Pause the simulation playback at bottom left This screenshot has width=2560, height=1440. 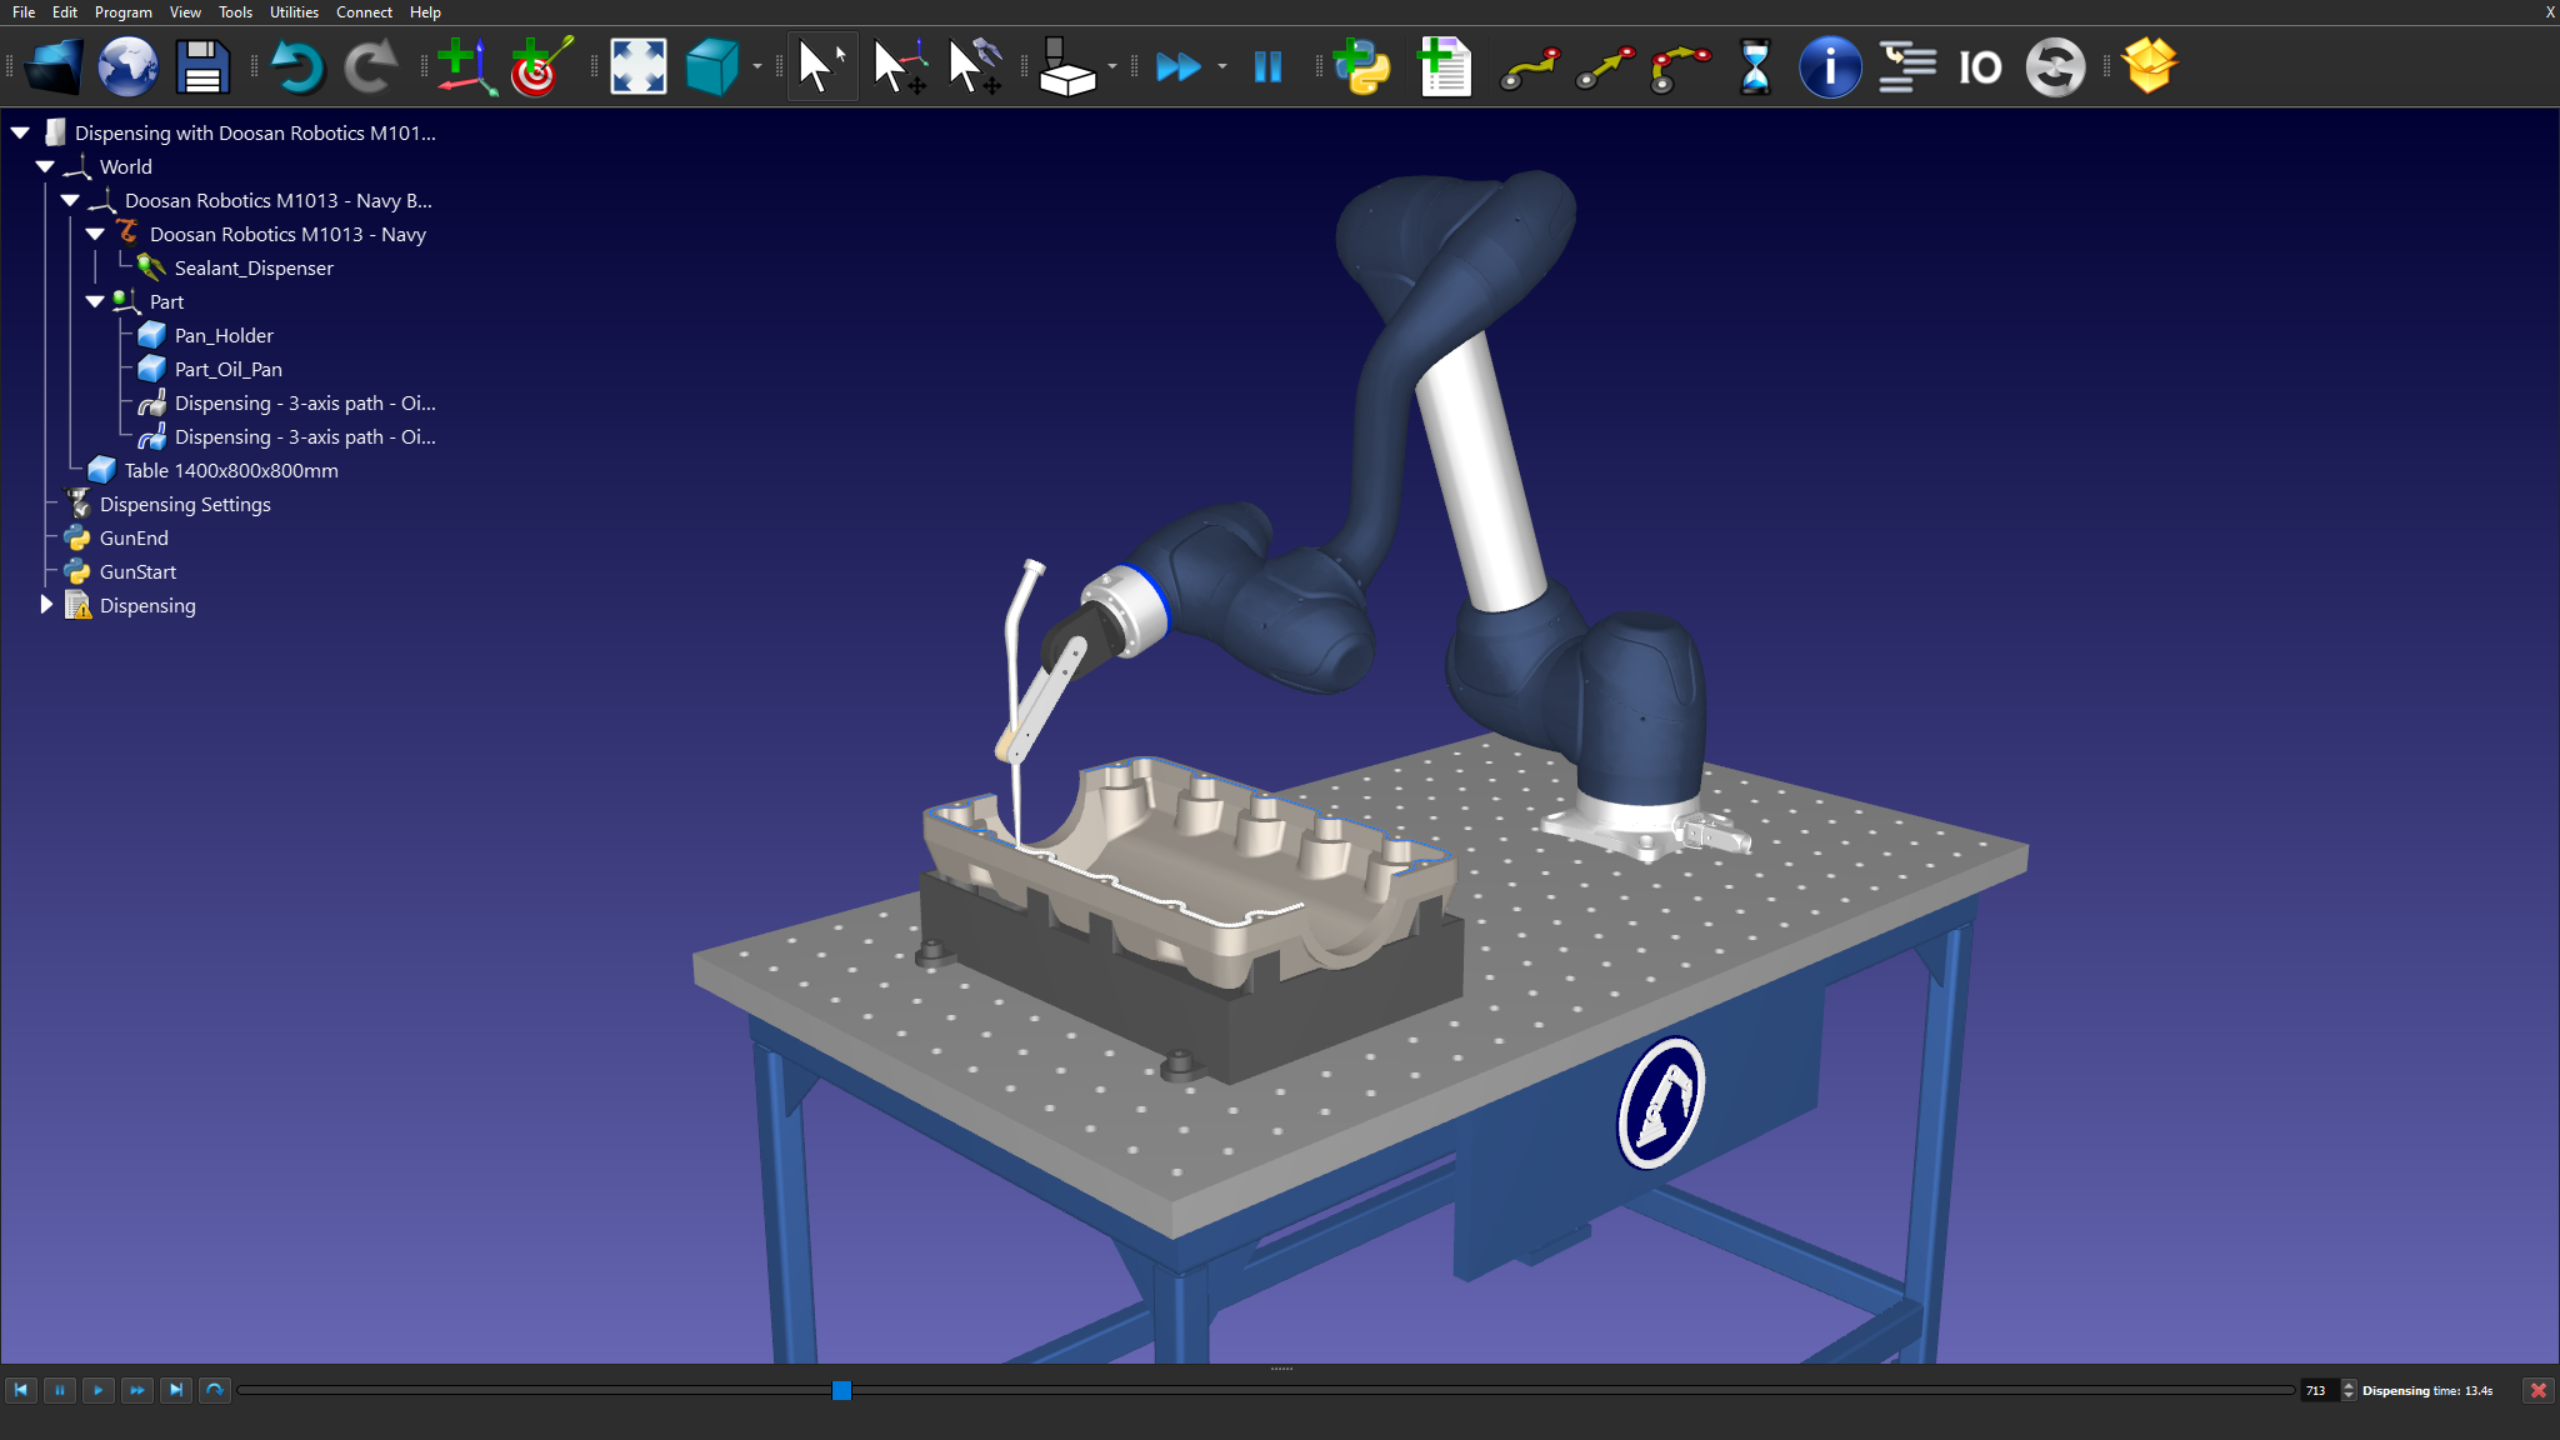tap(59, 1390)
